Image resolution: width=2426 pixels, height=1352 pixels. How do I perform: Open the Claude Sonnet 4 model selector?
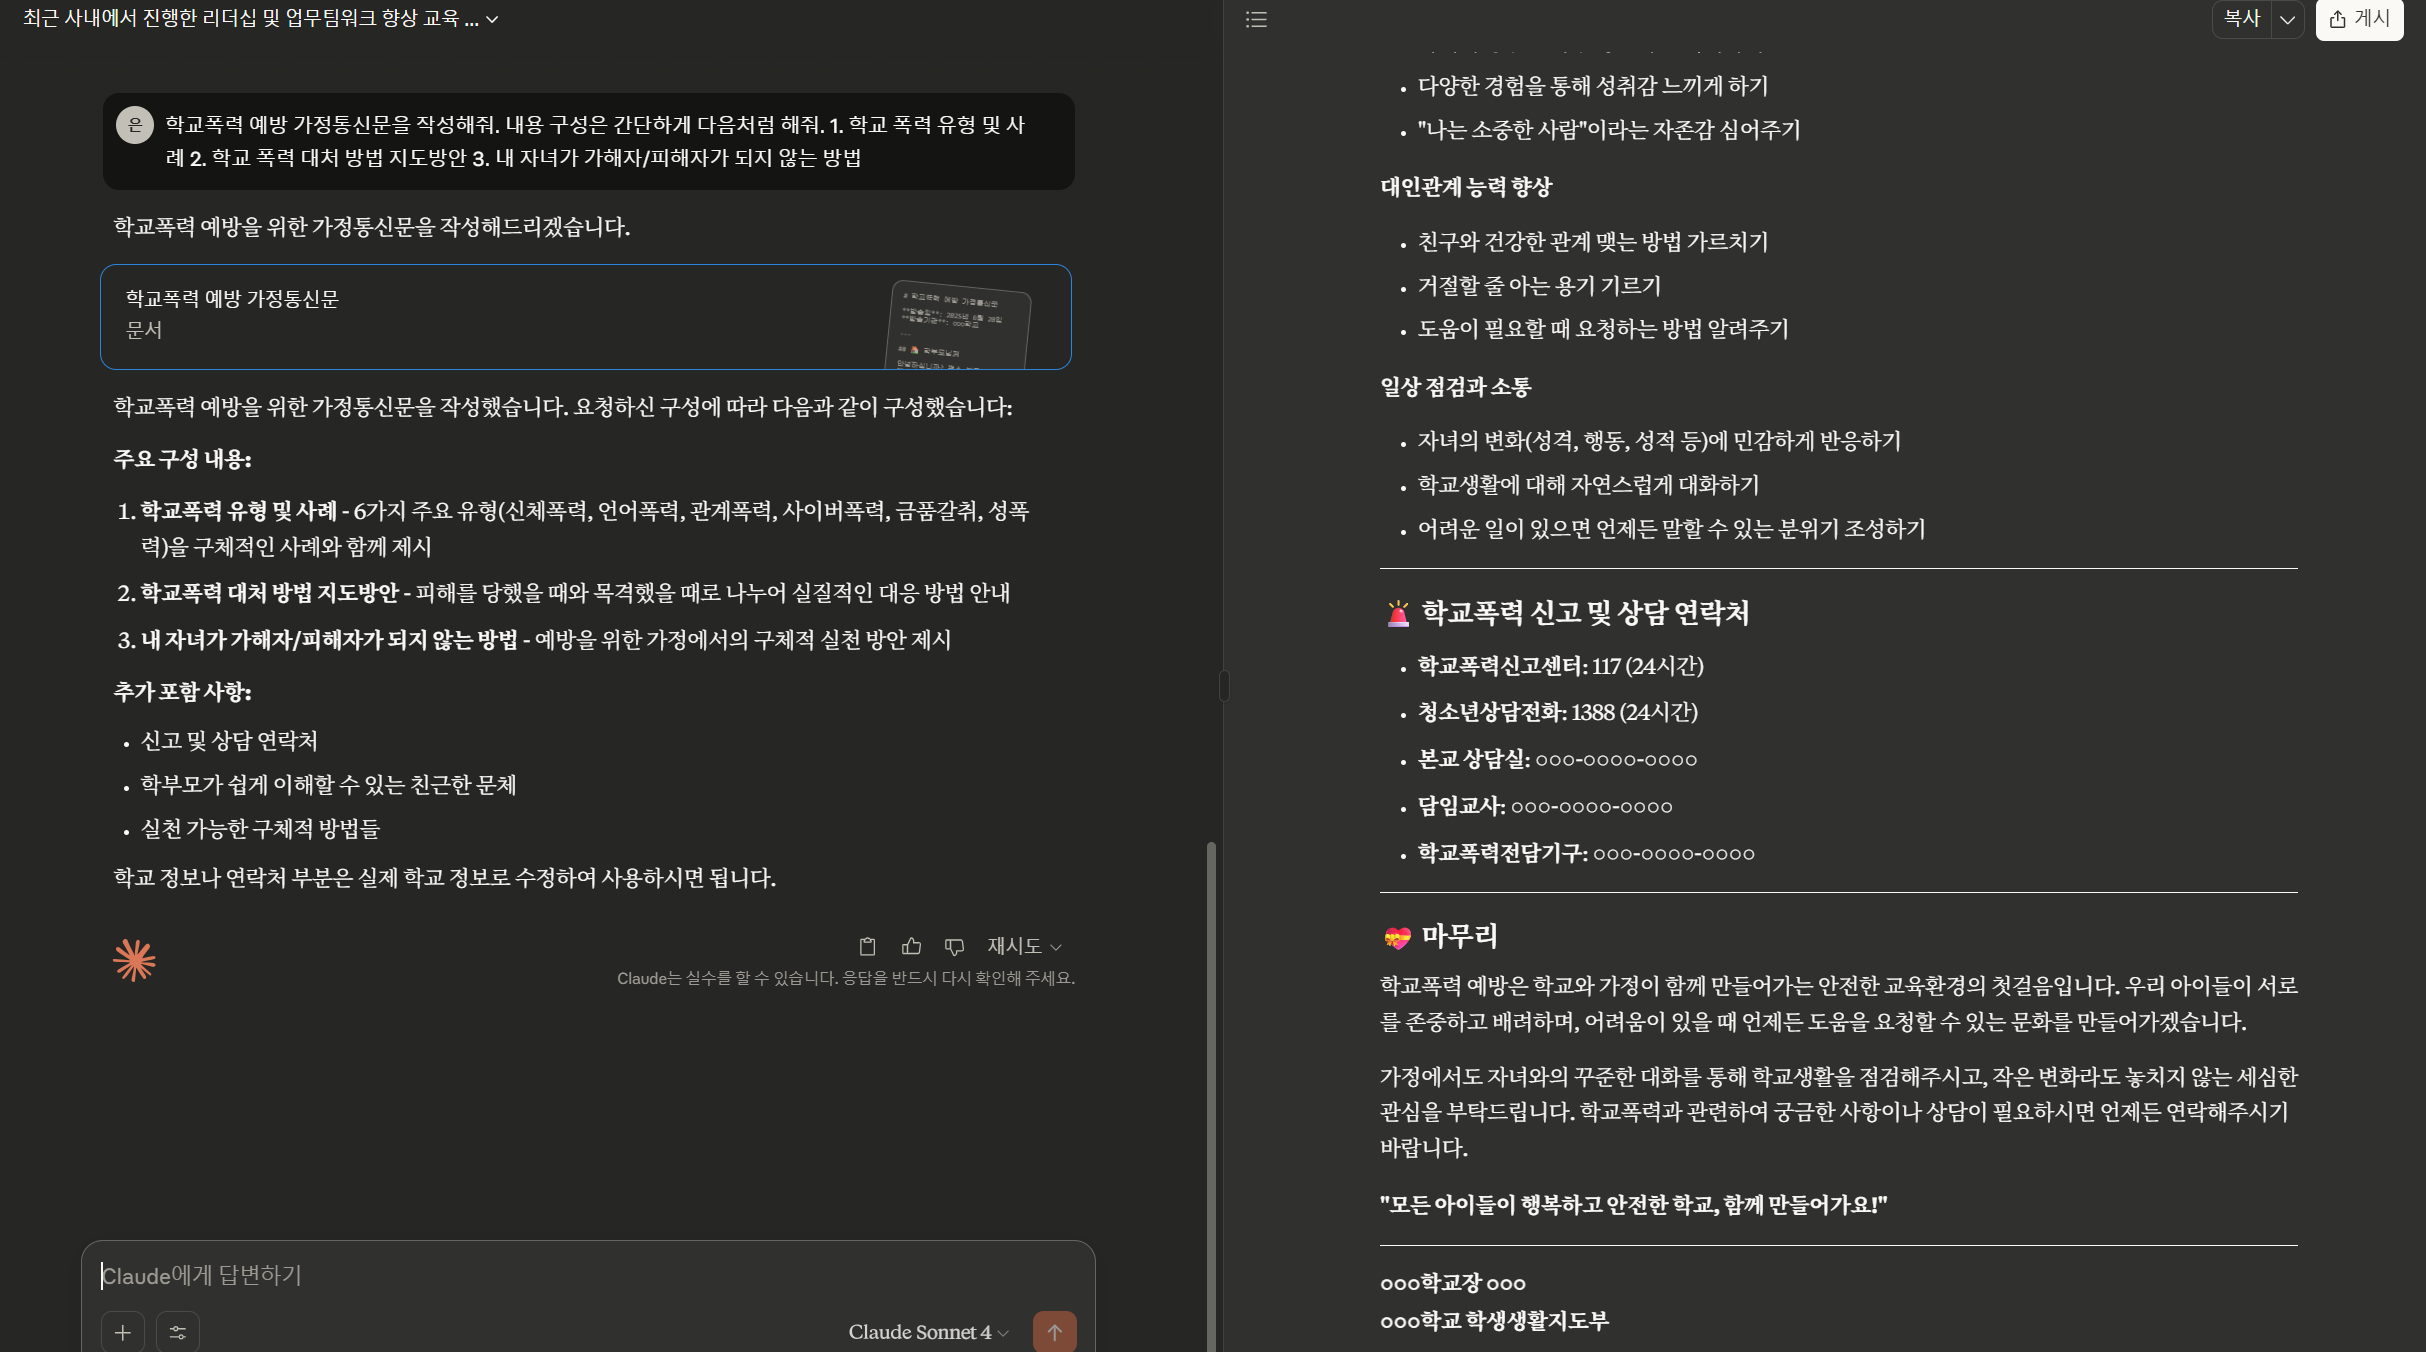pos(928,1332)
